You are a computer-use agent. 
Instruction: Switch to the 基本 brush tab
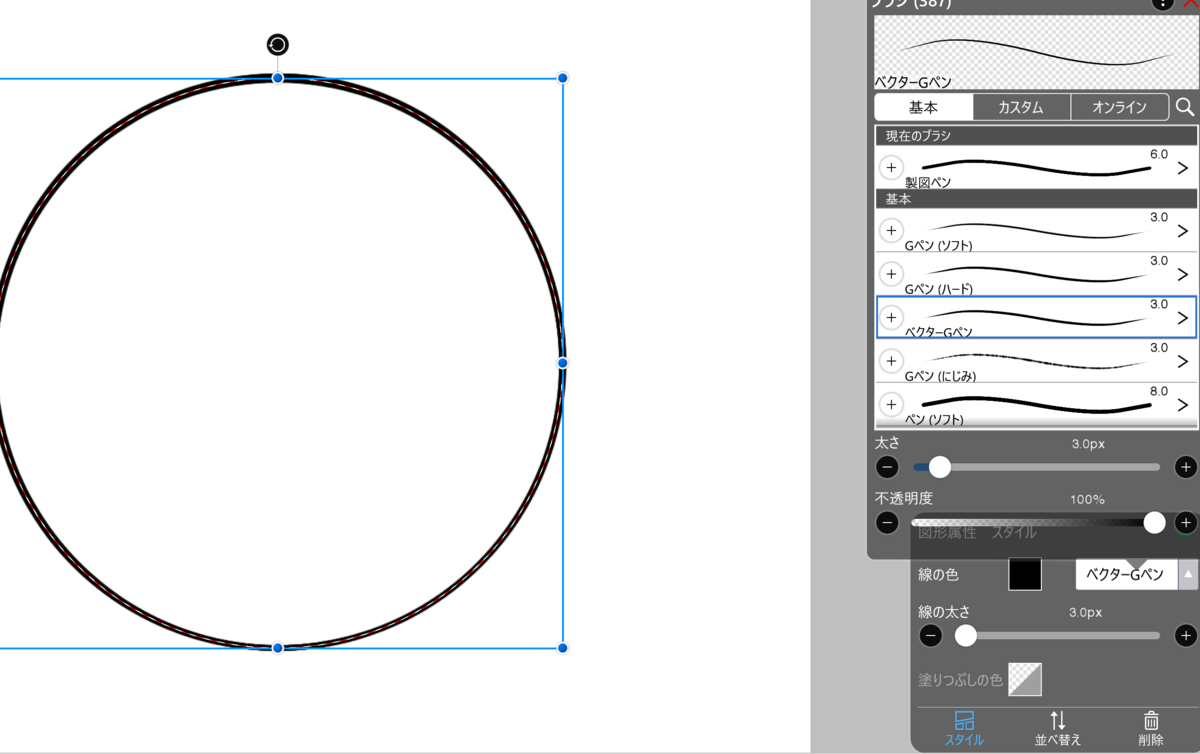point(923,107)
